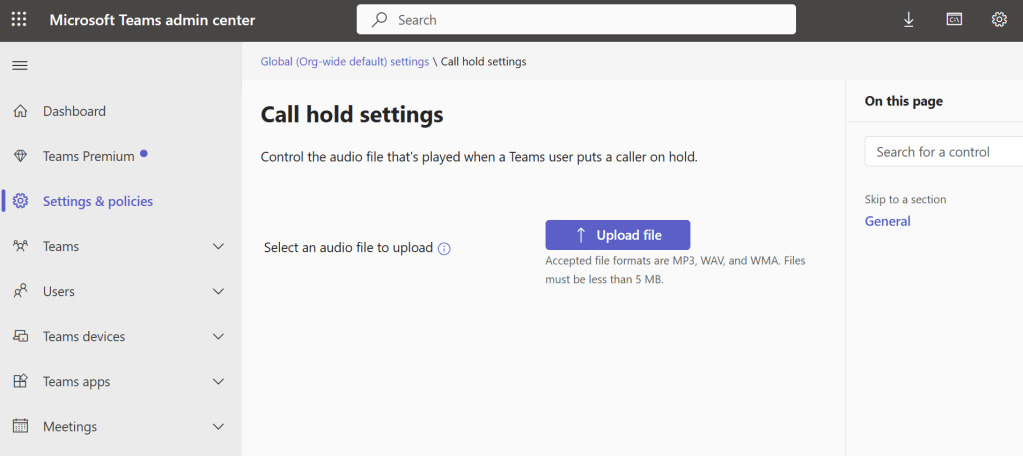
Task: Click the Upload file button
Action: 617,235
